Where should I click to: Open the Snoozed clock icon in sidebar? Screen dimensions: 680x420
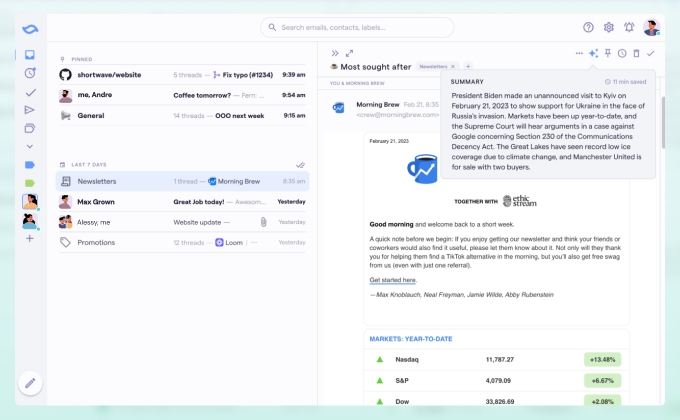(29, 73)
